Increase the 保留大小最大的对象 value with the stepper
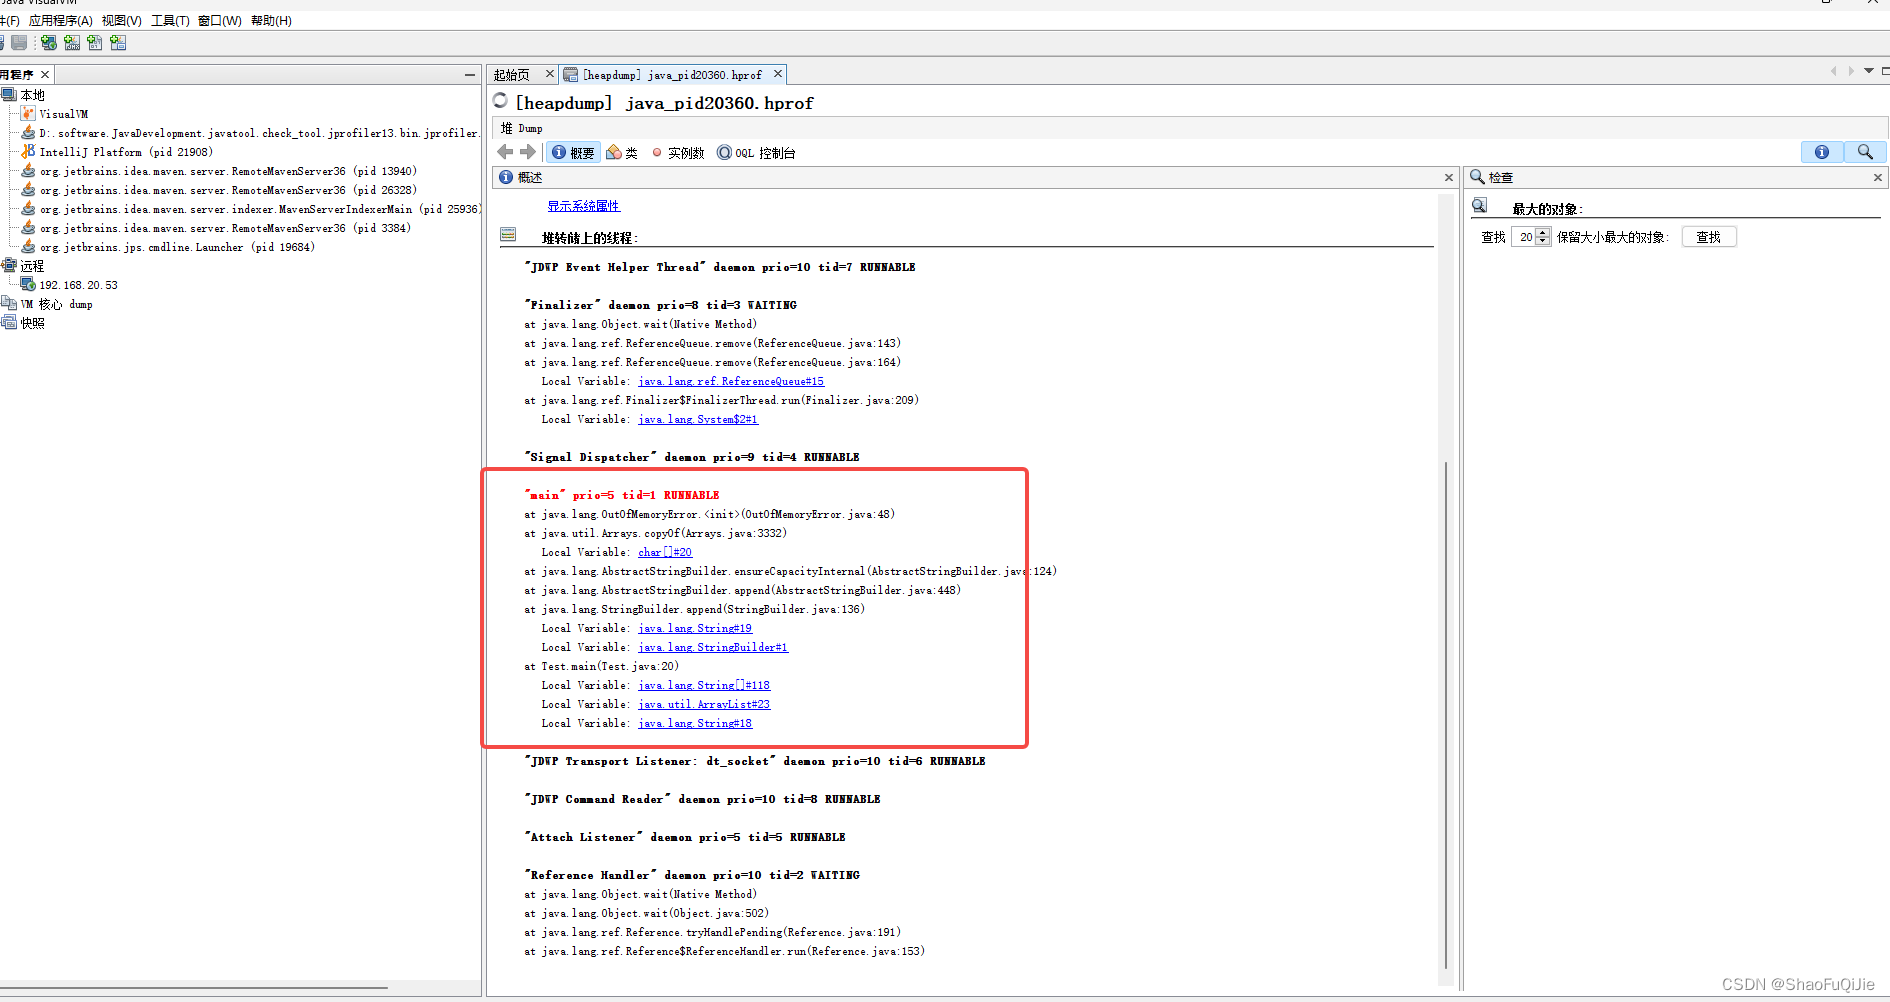This screenshot has height=1002, width=1890. tap(1542, 233)
